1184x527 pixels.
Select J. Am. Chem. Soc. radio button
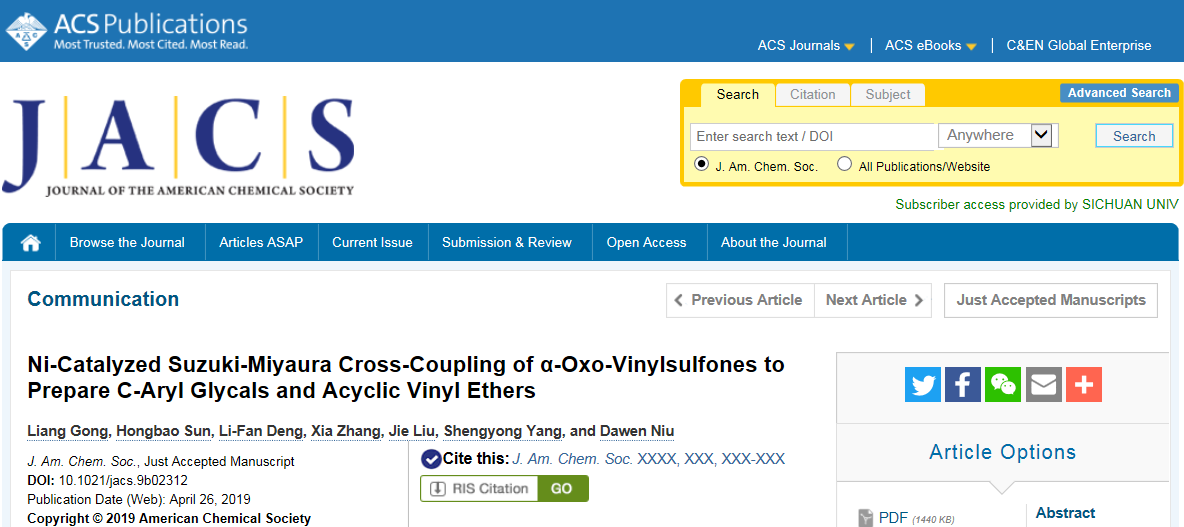coord(701,164)
